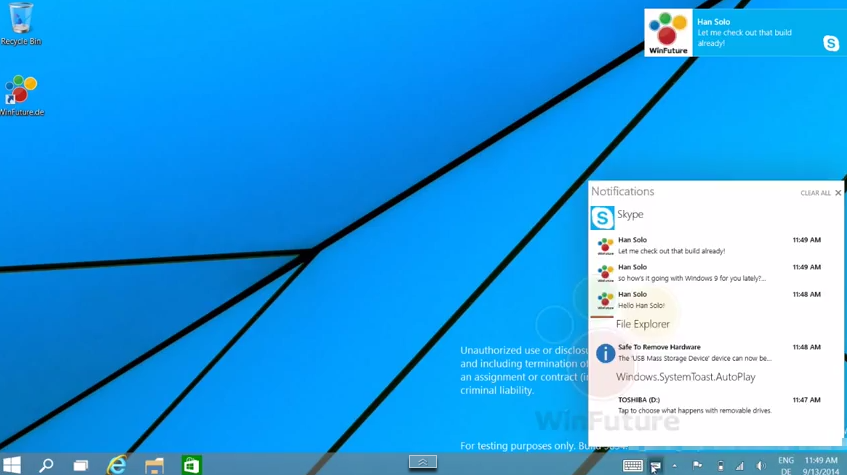Launch Internet Explorer from the taskbar
This screenshot has height=475, width=847.
pyautogui.click(x=117, y=465)
